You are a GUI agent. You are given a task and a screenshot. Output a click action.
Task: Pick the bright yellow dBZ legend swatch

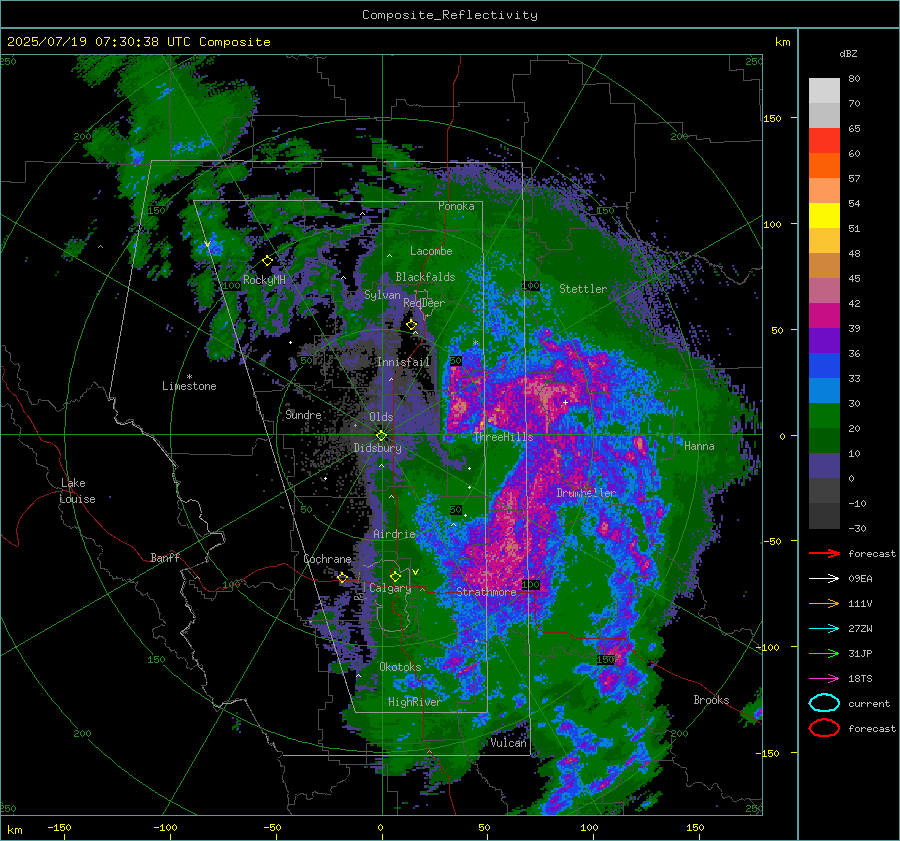click(824, 215)
